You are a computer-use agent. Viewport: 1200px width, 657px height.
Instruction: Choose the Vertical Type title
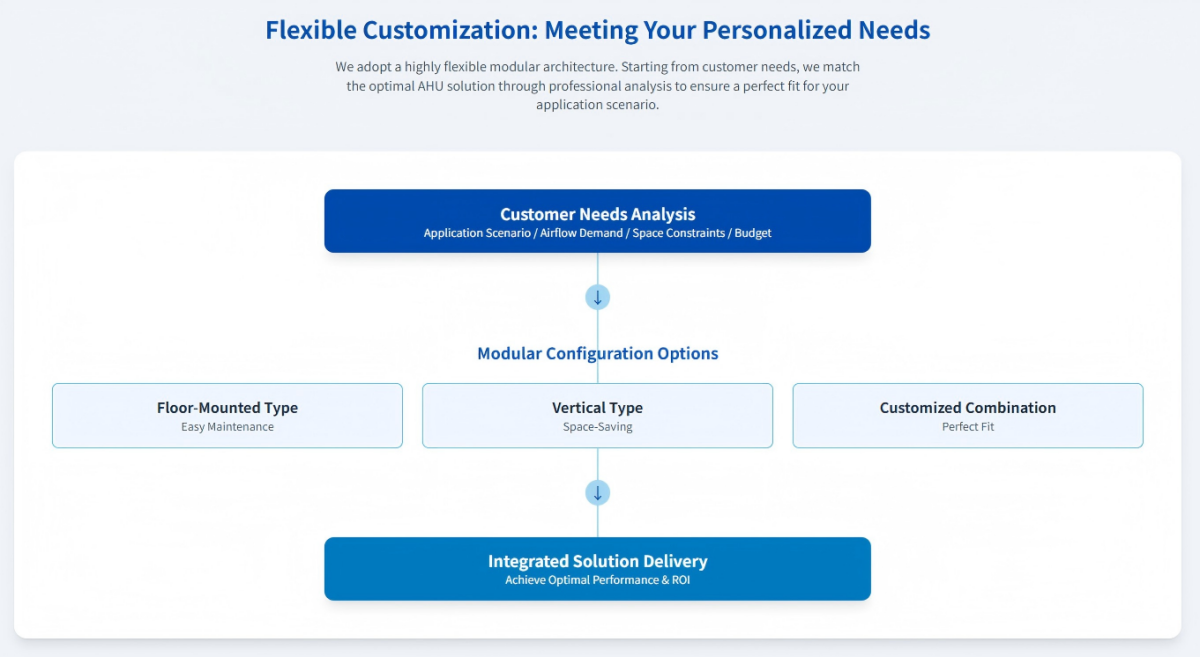tap(597, 408)
